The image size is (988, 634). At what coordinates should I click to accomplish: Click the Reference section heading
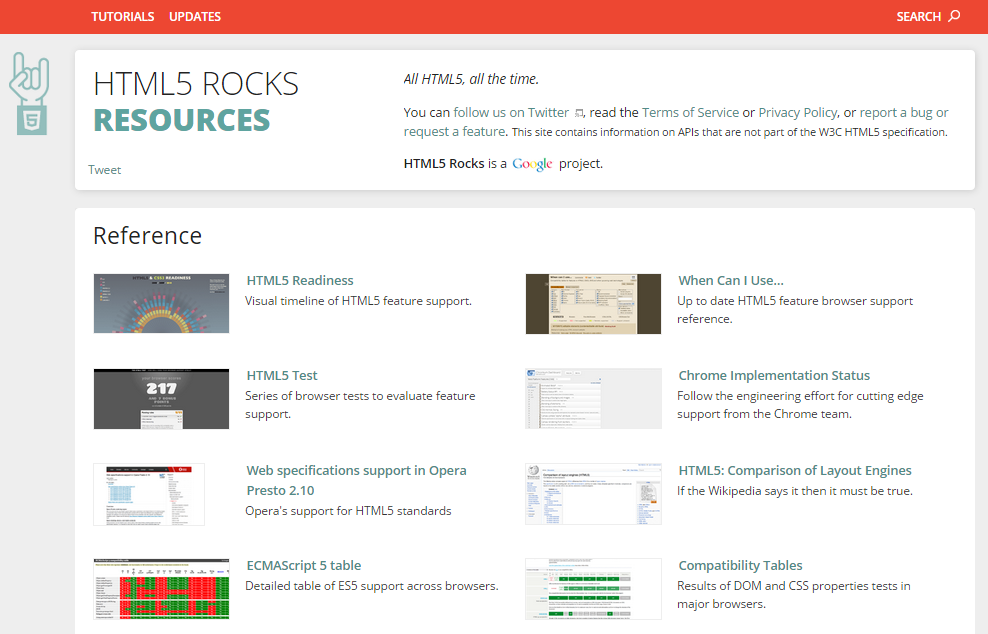147,236
